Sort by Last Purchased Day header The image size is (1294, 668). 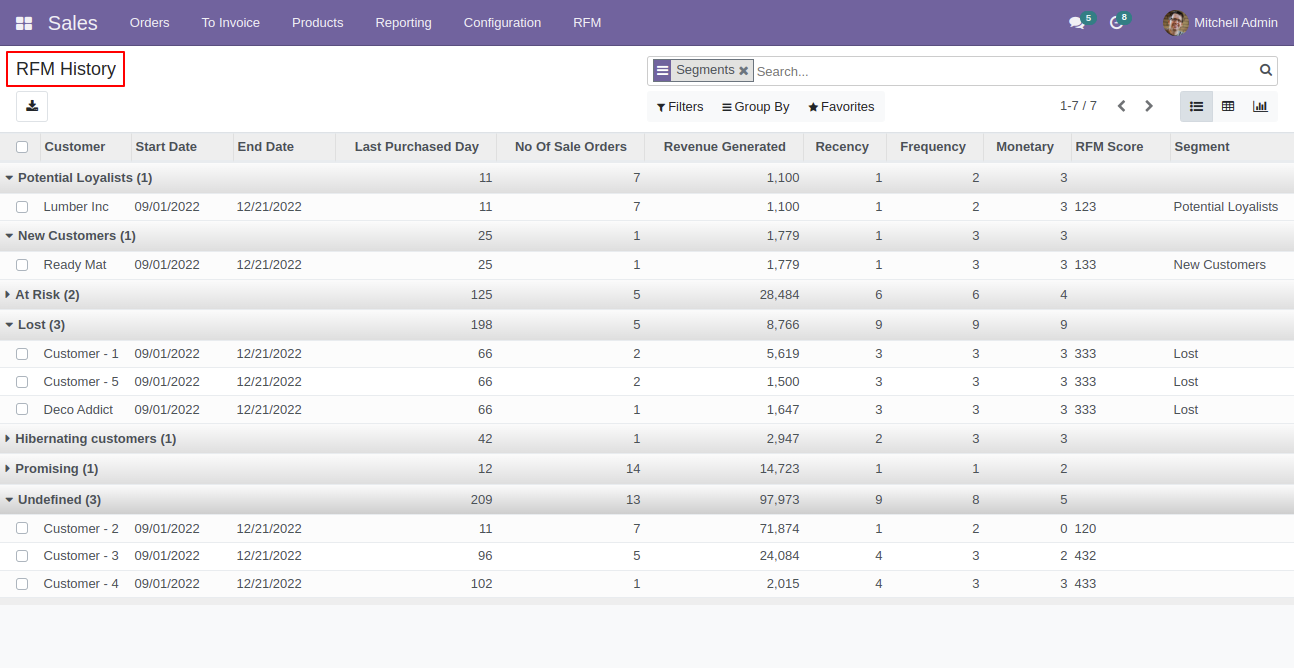[x=416, y=147]
